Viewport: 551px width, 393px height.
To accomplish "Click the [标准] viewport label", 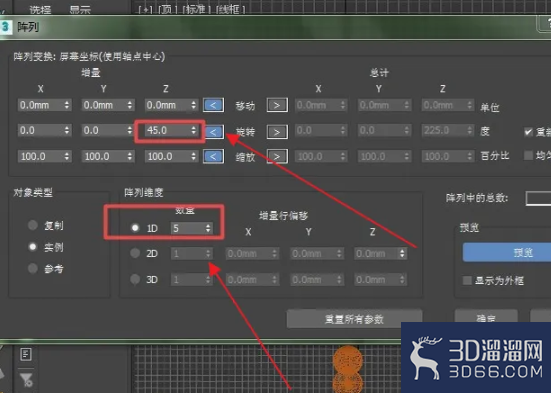I will 195,9.
